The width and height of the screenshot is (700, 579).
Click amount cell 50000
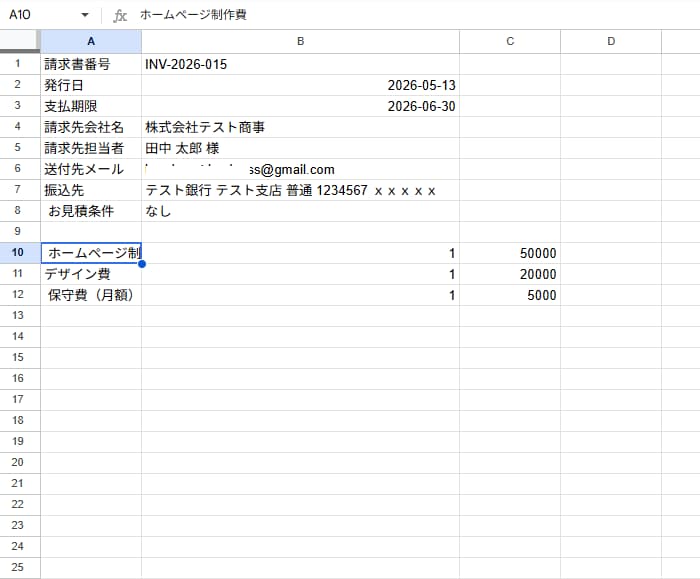point(510,253)
